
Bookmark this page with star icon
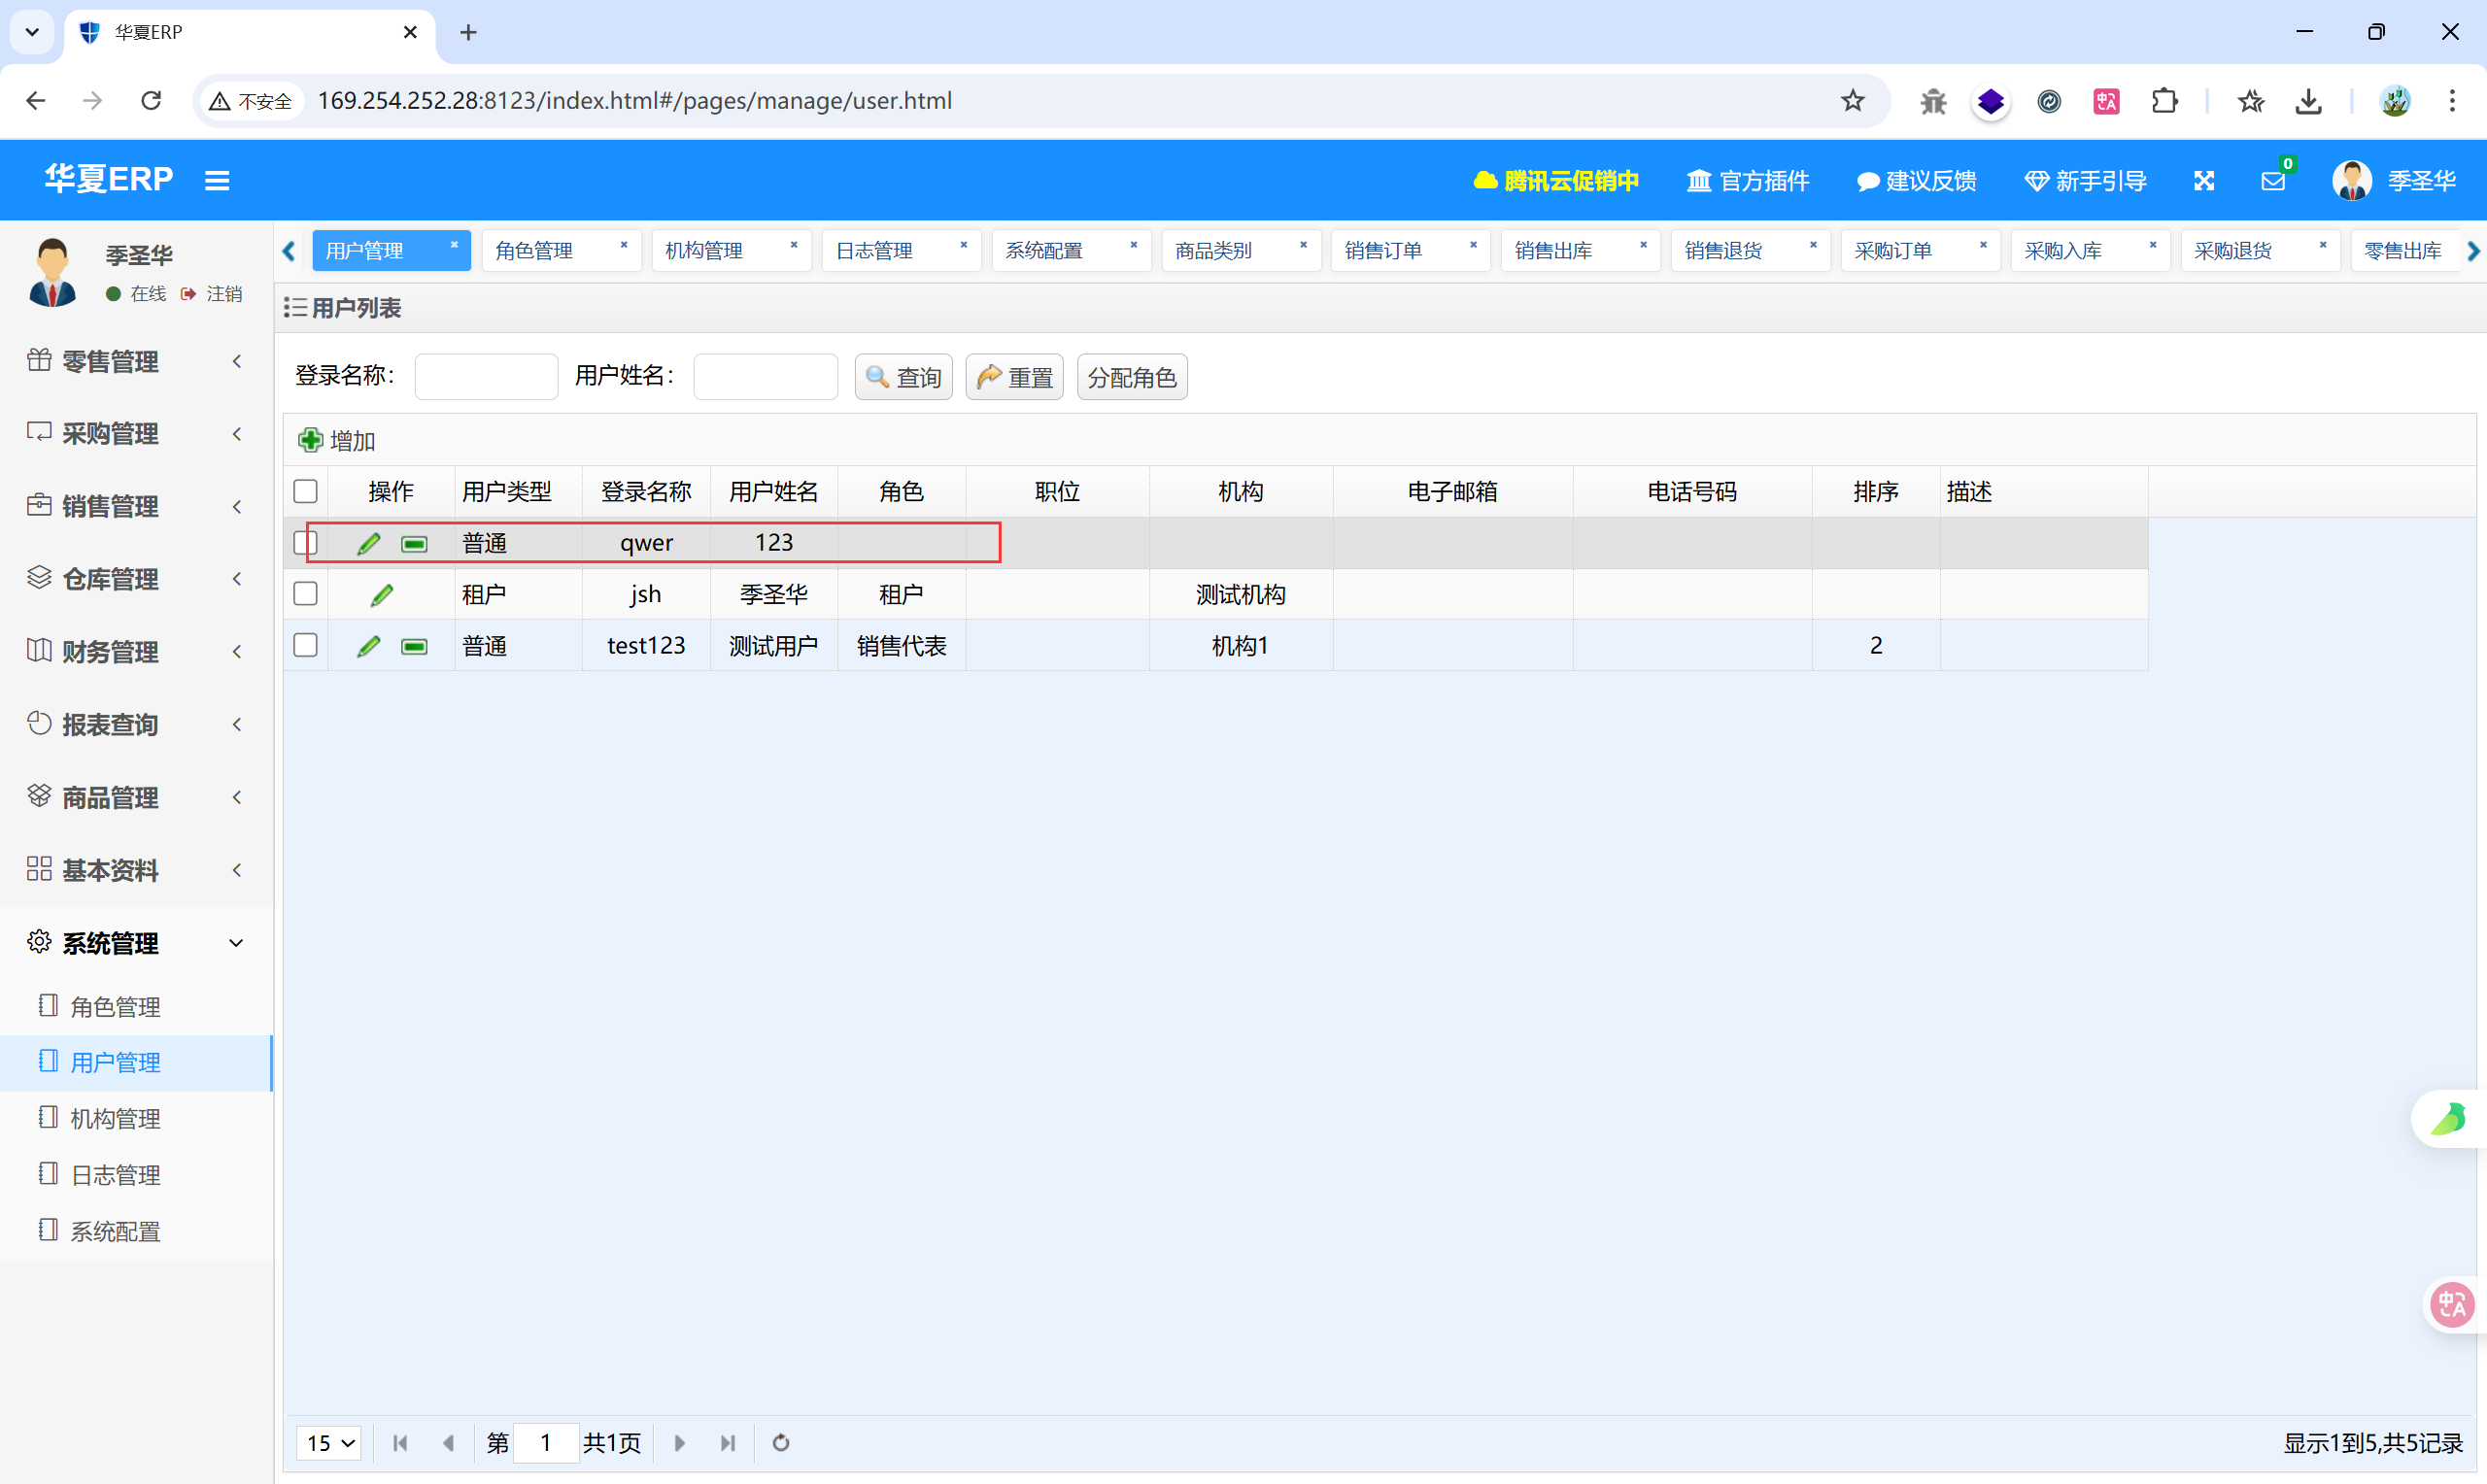tap(1852, 101)
